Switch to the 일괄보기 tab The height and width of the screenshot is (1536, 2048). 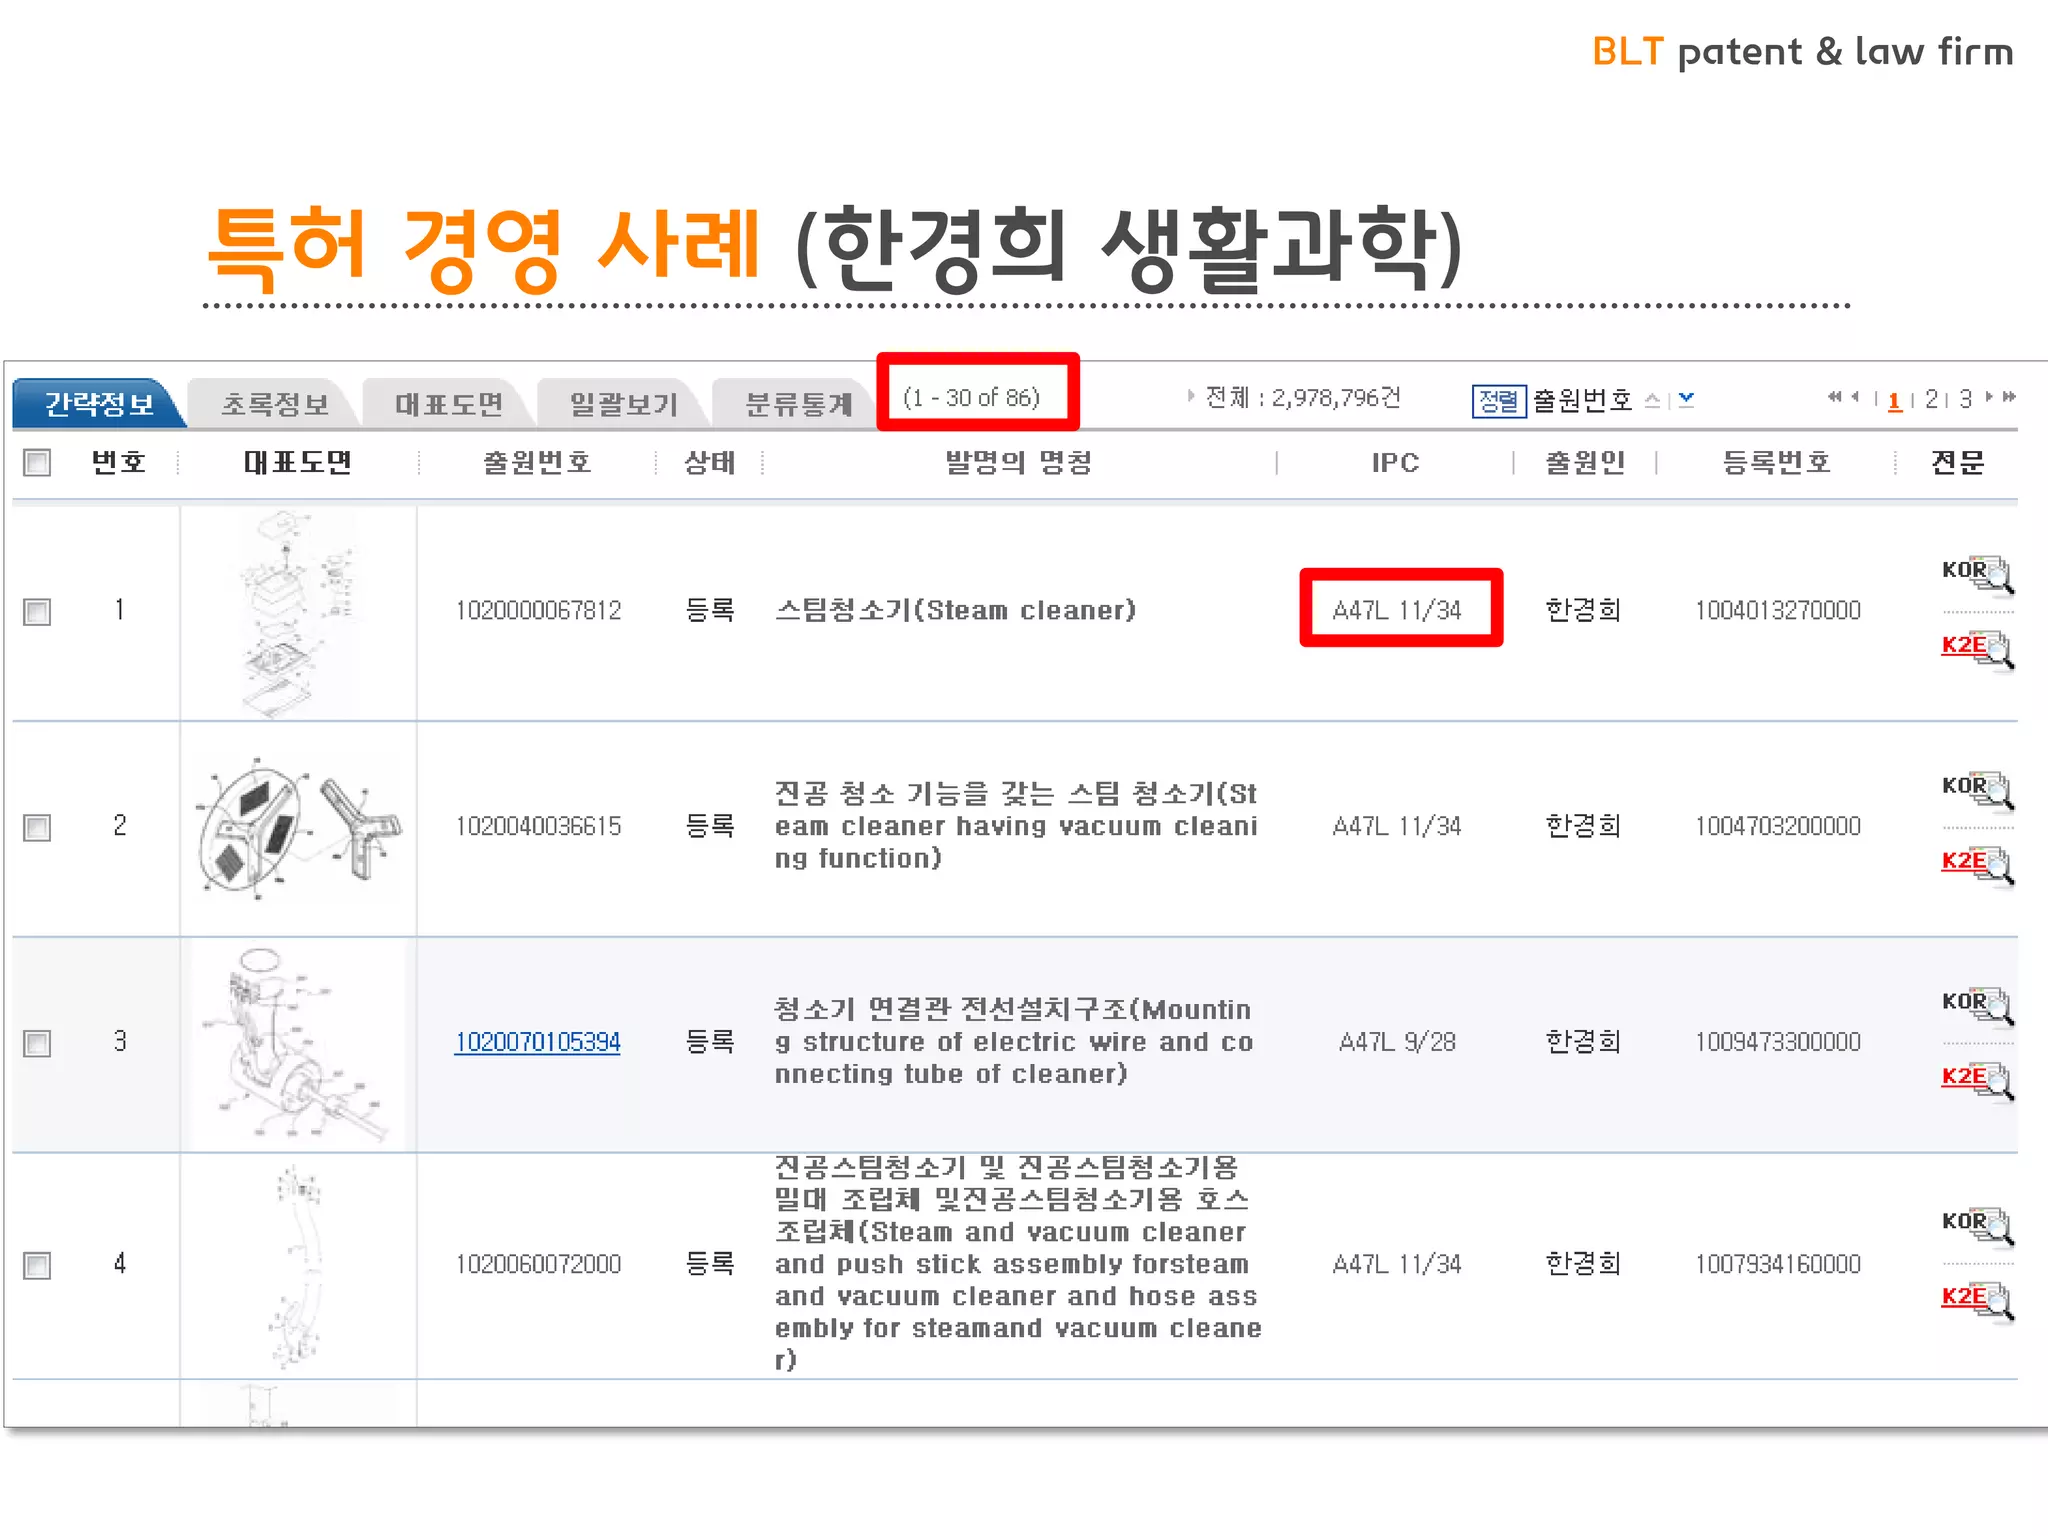(624, 403)
